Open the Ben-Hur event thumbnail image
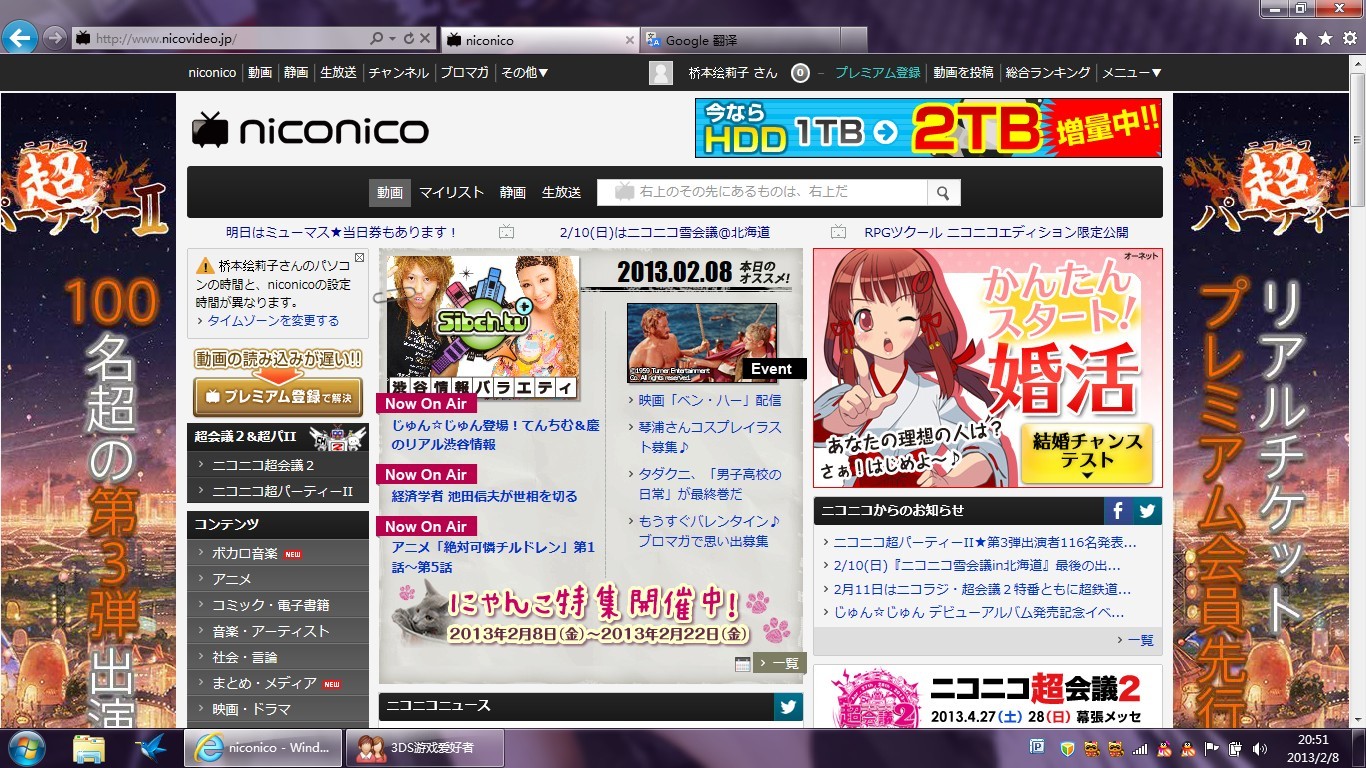The width and height of the screenshot is (1366, 768). pos(702,343)
